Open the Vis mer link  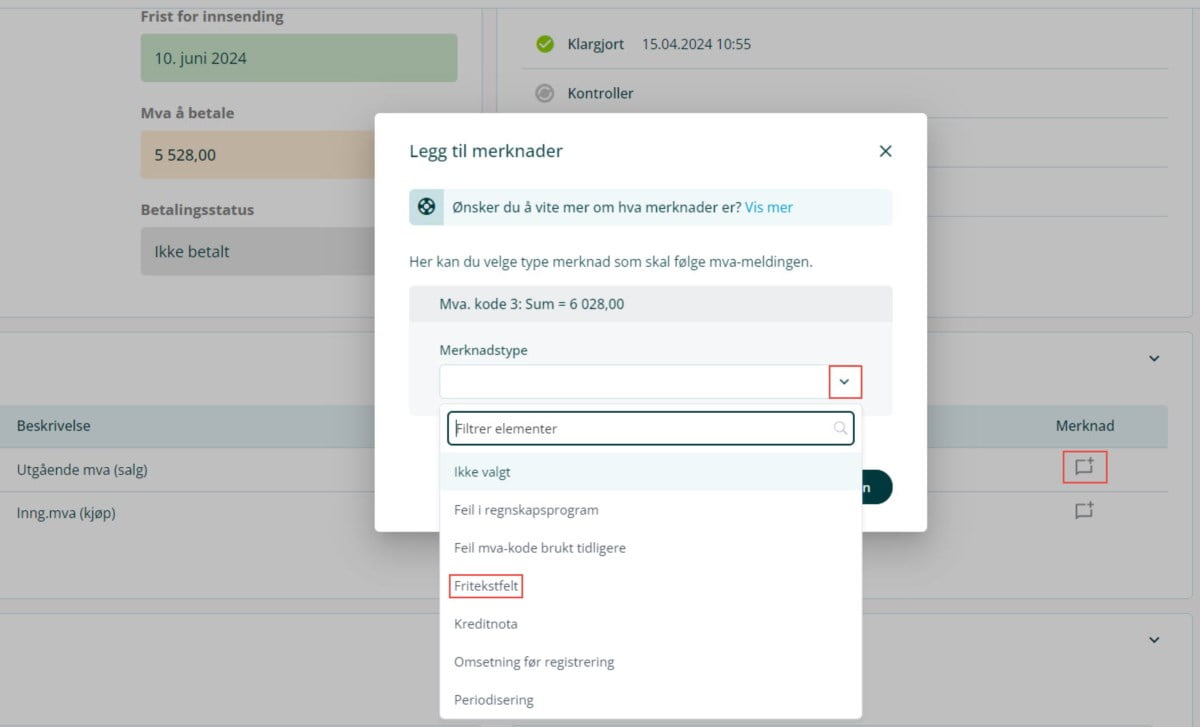point(769,207)
